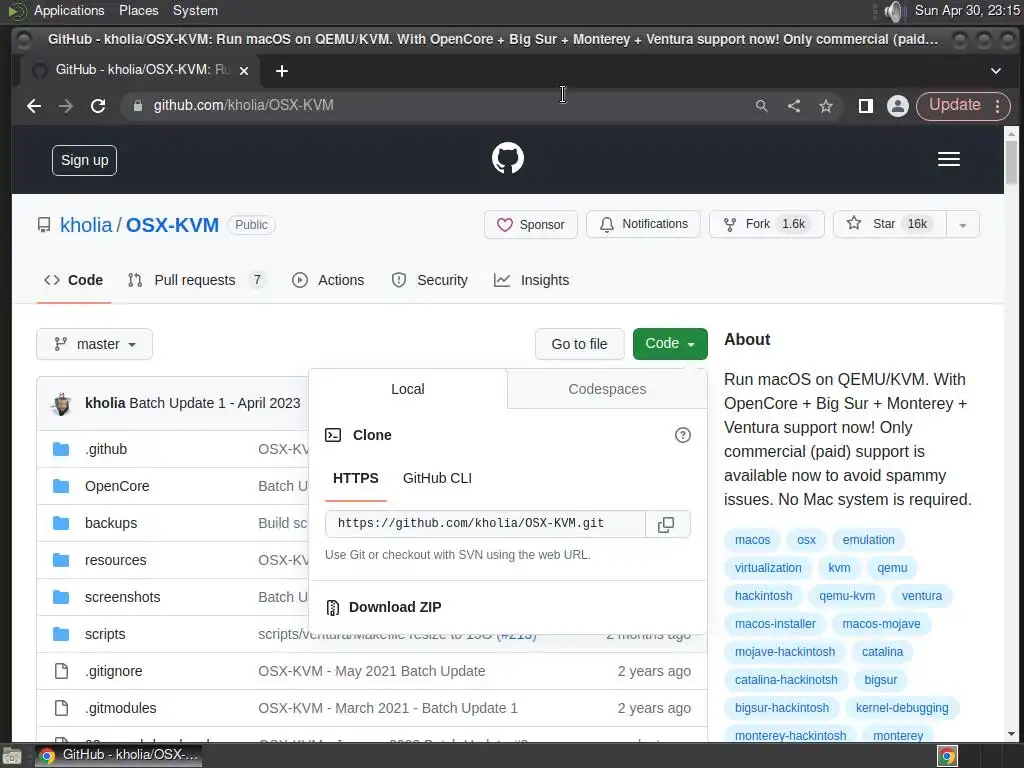The width and height of the screenshot is (1024, 768).
Task: Open the Pull requests tab
Action: click(x=196, y=281)
